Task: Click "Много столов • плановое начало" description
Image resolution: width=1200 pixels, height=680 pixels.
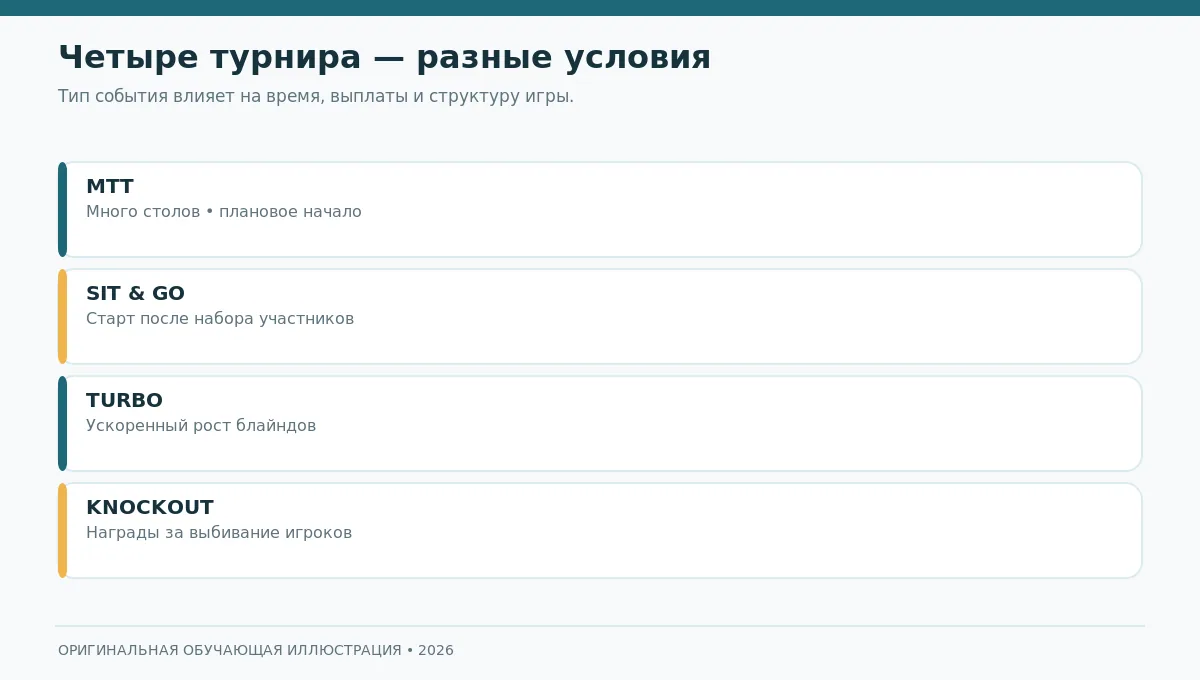Action: (224, 212)
